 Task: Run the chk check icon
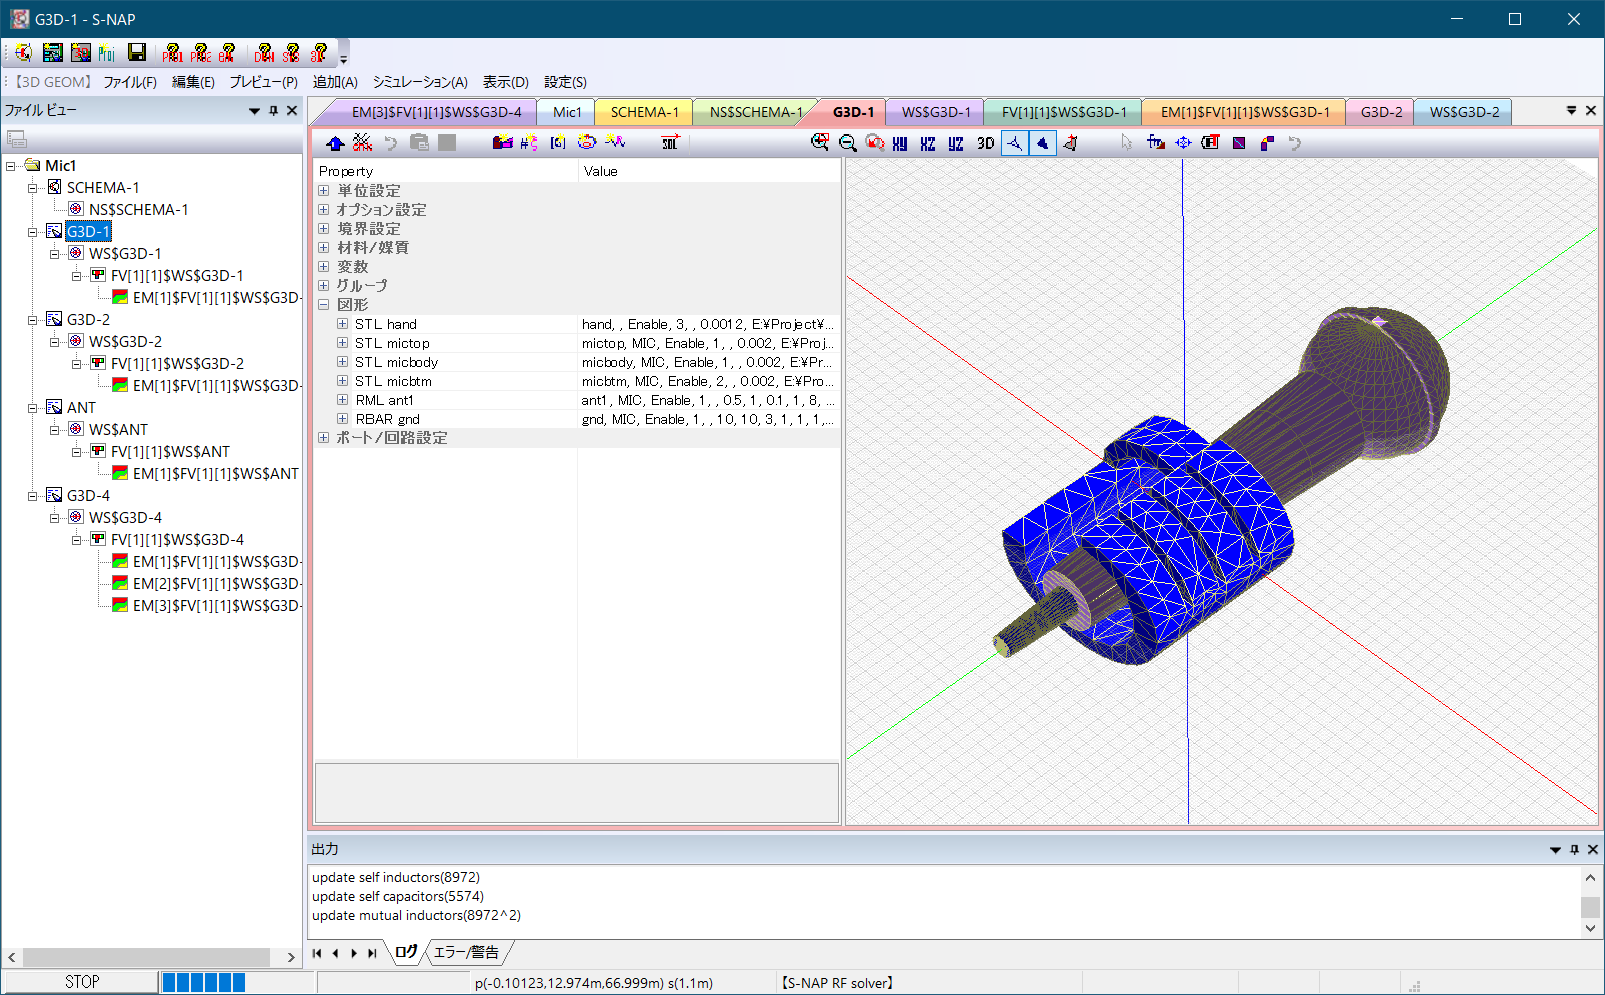point(363,143)
